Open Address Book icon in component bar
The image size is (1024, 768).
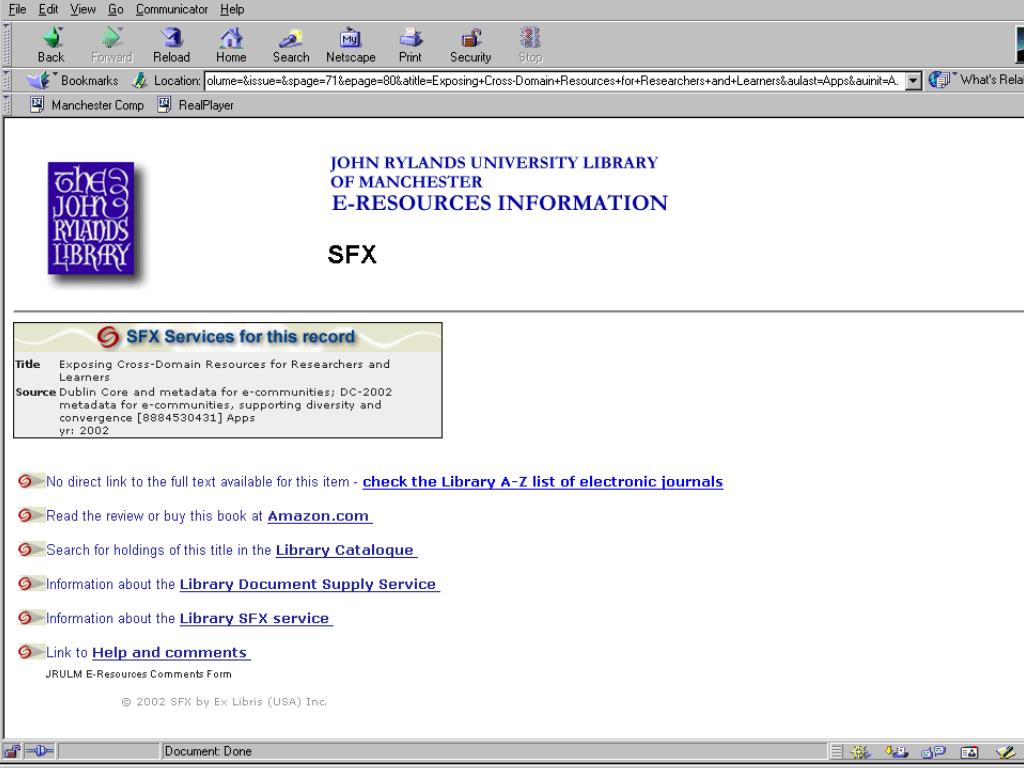tap(969, 752)
